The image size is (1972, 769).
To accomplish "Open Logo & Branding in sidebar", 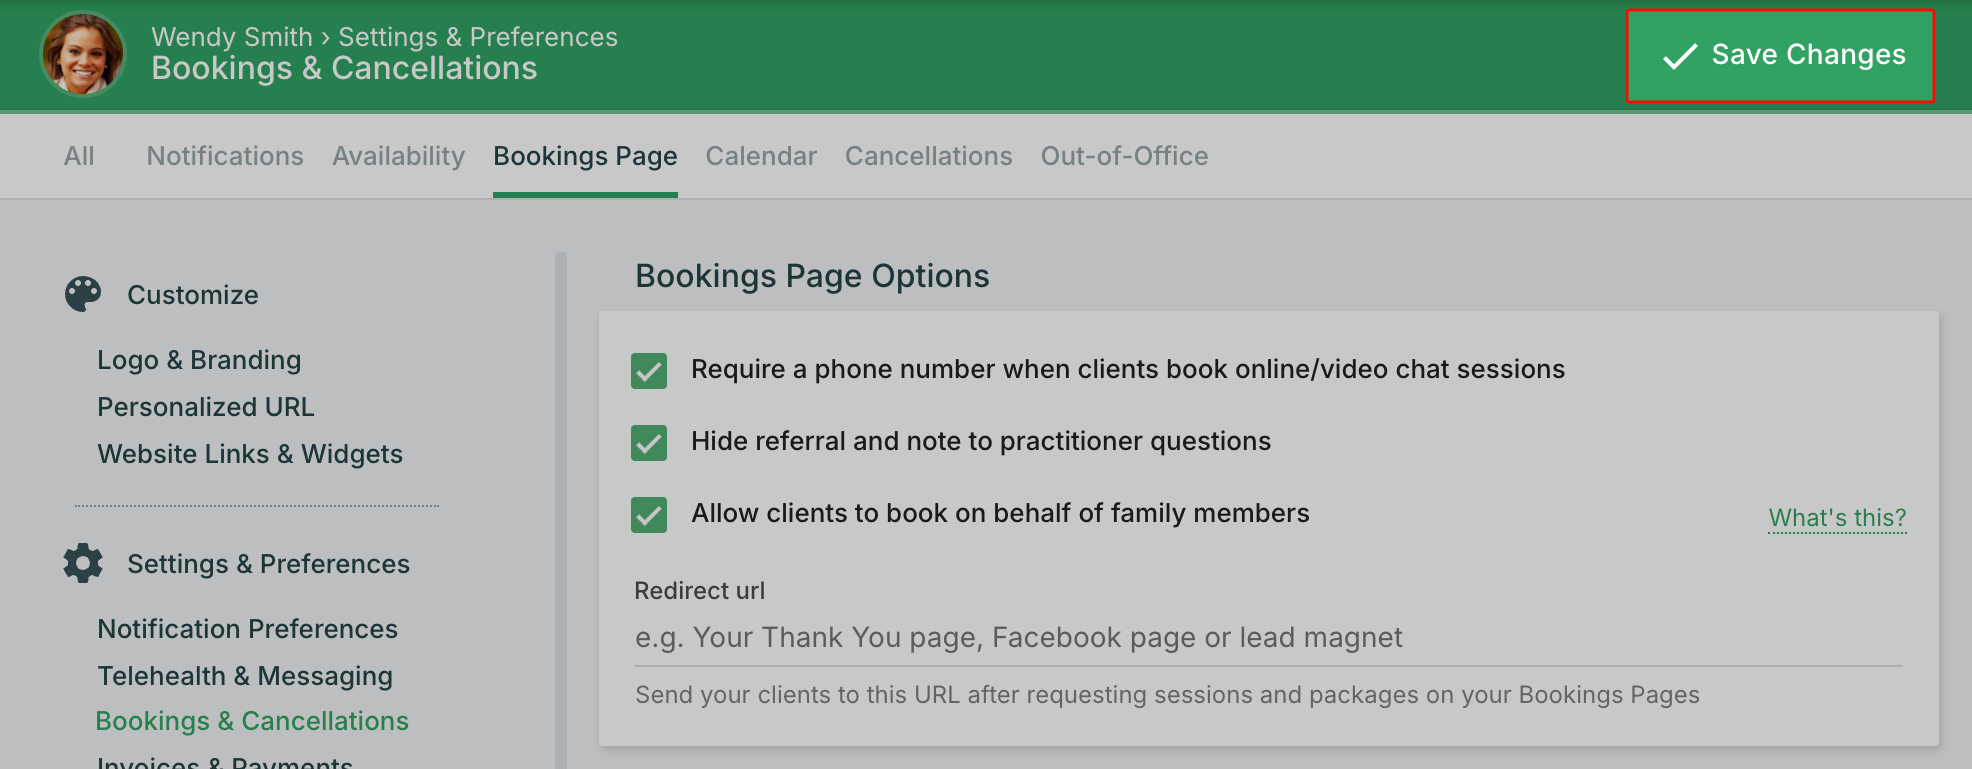I will [199, 360].
